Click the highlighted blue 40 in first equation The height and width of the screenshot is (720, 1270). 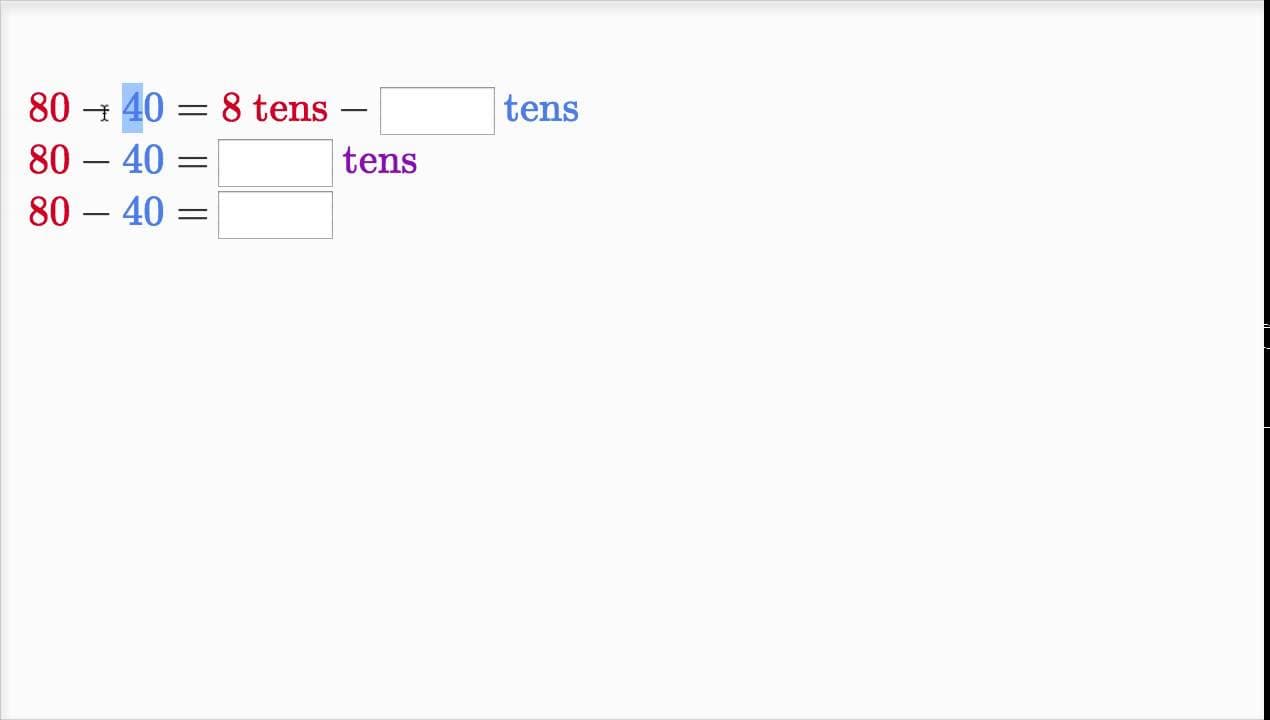coord(143,108)
